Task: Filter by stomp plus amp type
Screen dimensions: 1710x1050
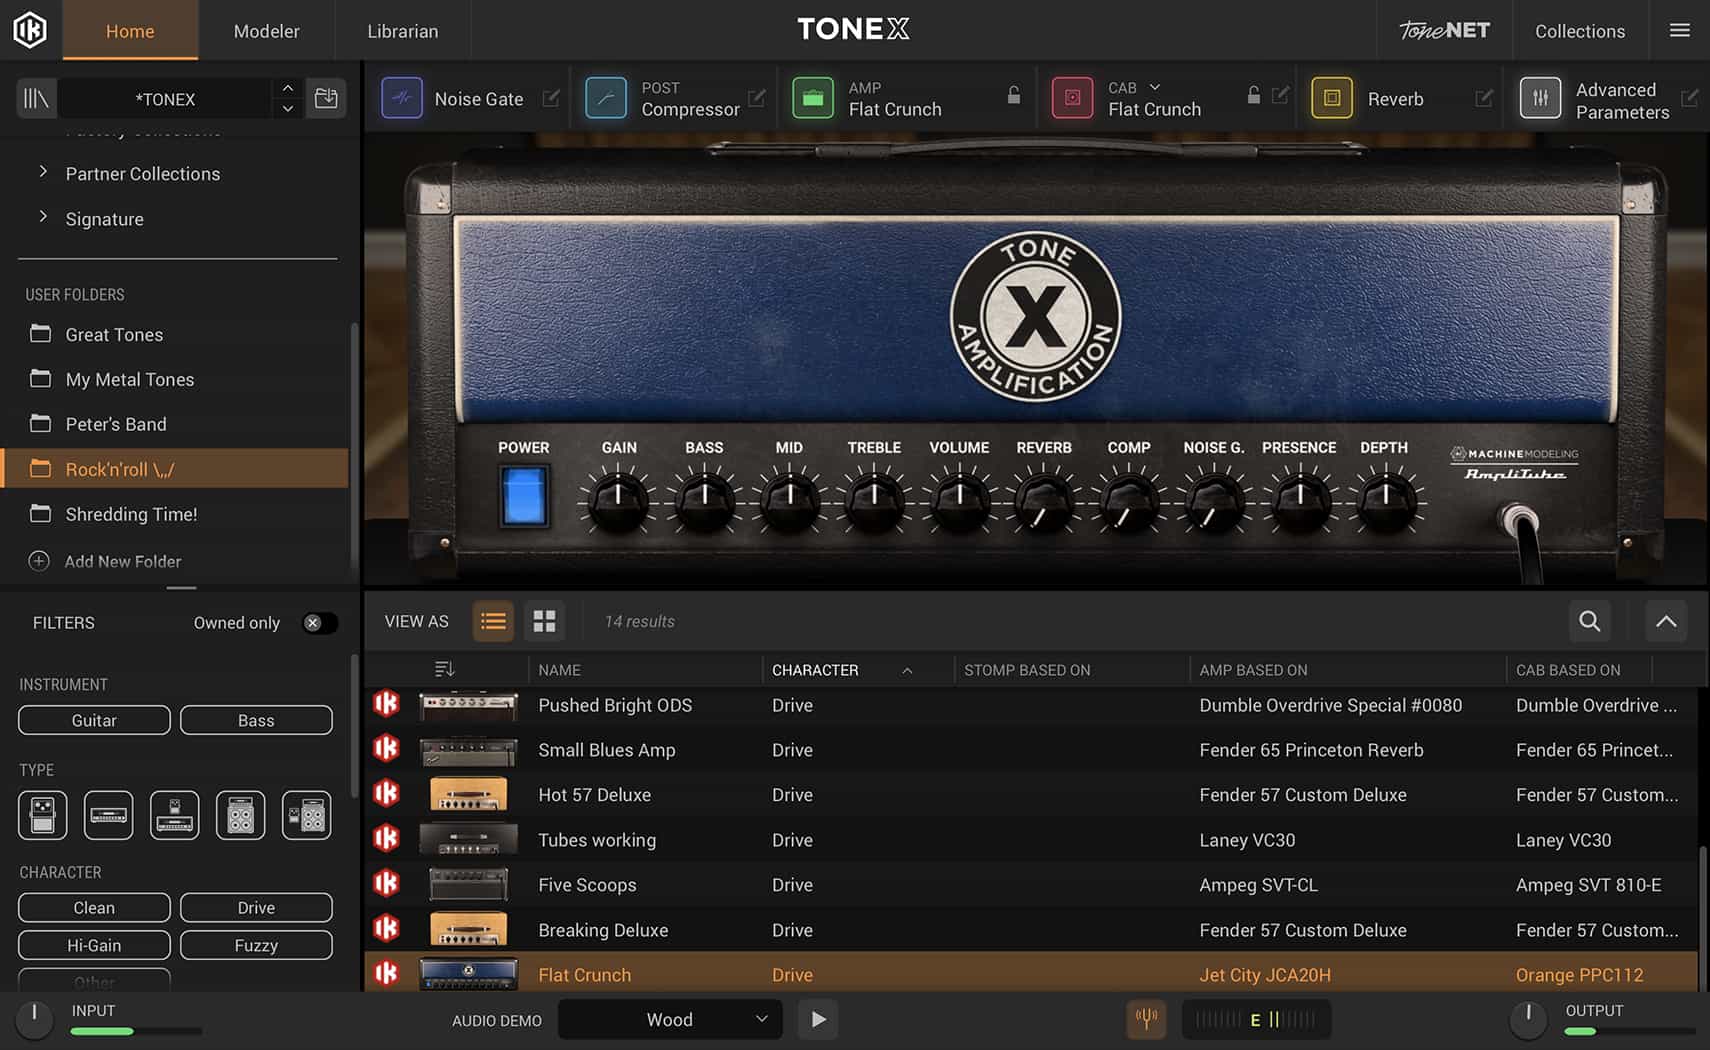Action: coord(174,815)
